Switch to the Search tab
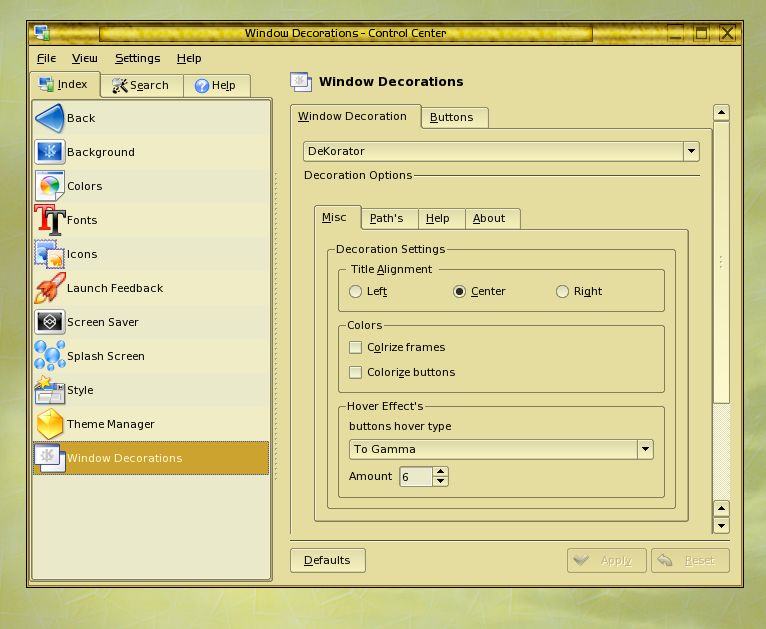This screenshot has height=629, width=766. [142, 85]
